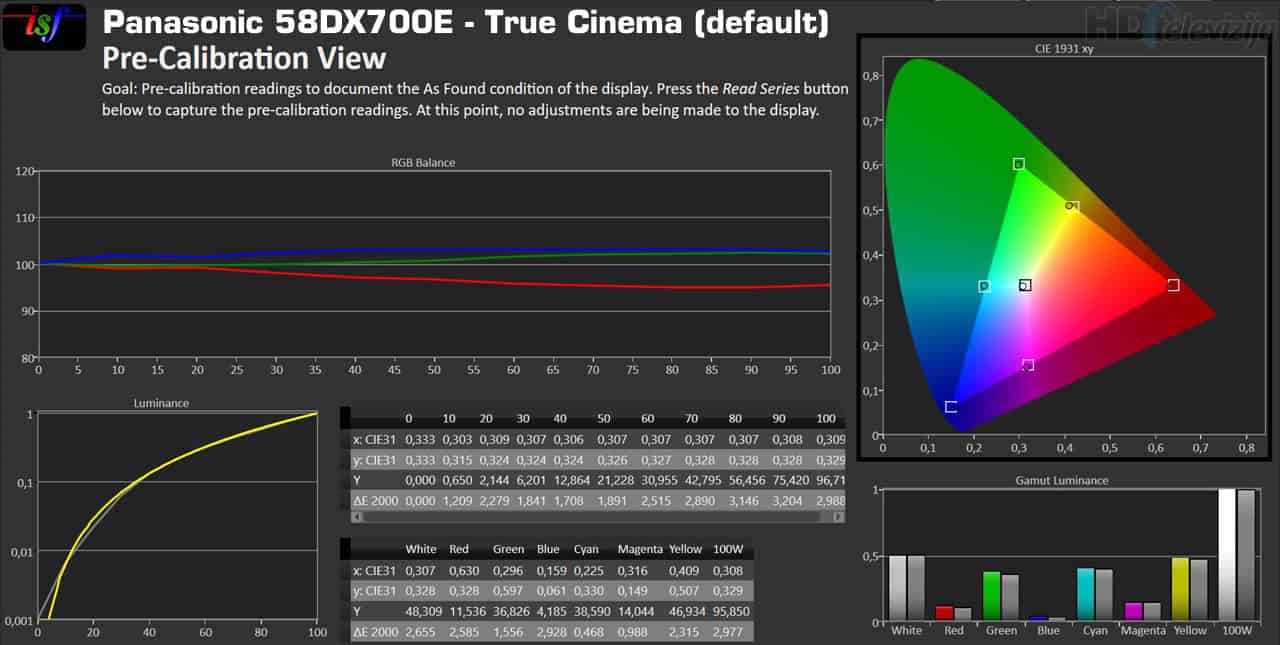Screen dimensions: 1280x645
Task: Click the left arrow of the table scrollbar
Action: pyautogui.click(x=356, y=517)
